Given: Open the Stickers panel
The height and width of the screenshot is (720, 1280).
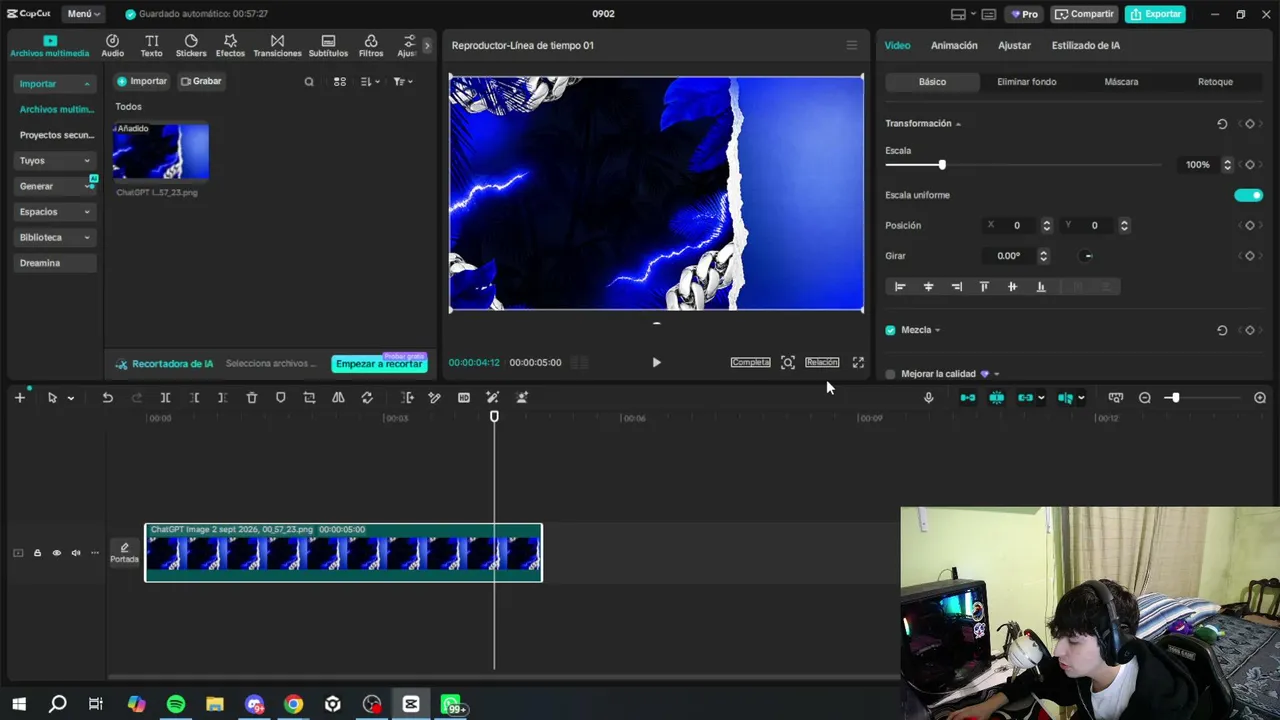Looking at the screenshot, I should pos(191,46).
